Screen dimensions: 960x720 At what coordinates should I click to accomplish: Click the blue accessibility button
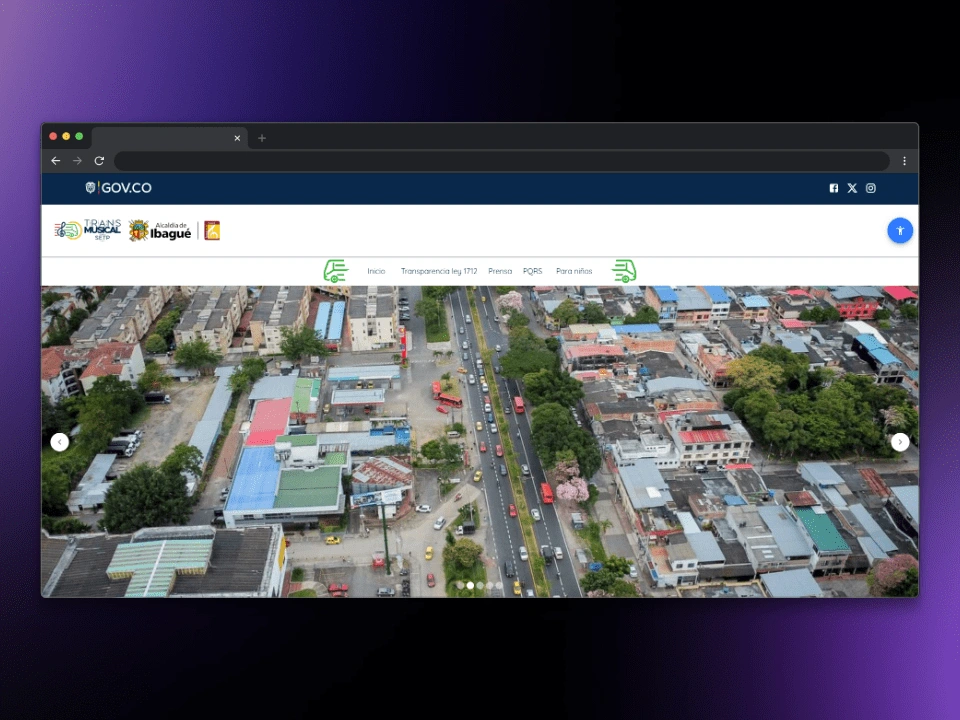pyautogui.click(x=899, y=231)
